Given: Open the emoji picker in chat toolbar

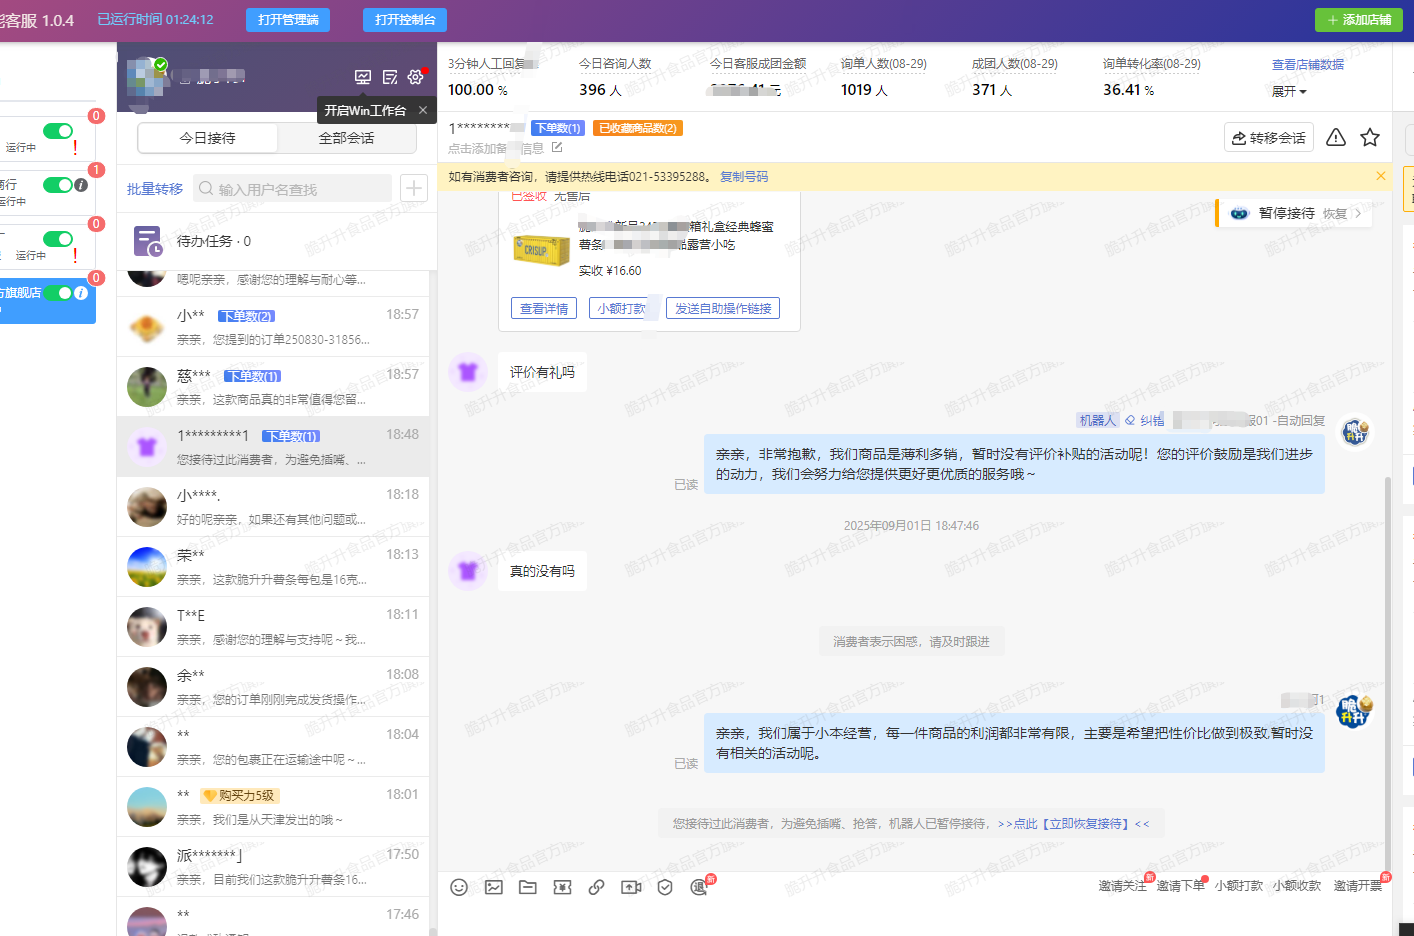Looking at the screenshot, I should click(x=459, y=887).
